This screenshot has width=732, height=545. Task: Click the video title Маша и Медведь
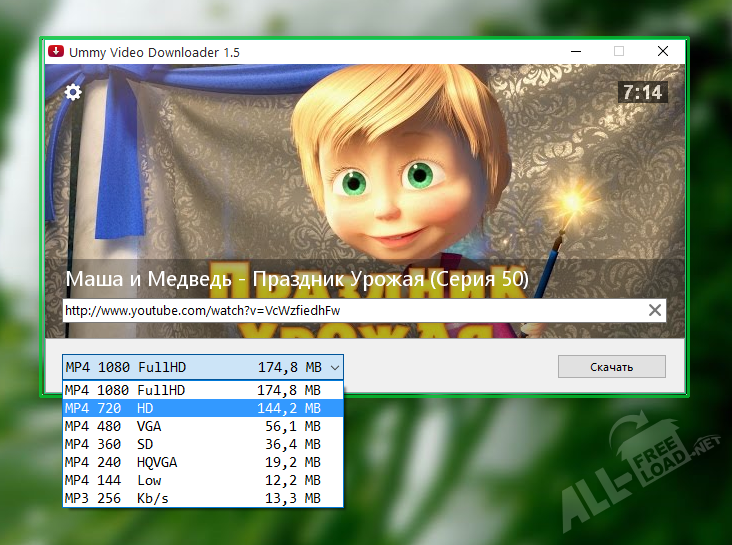[296, 277]
